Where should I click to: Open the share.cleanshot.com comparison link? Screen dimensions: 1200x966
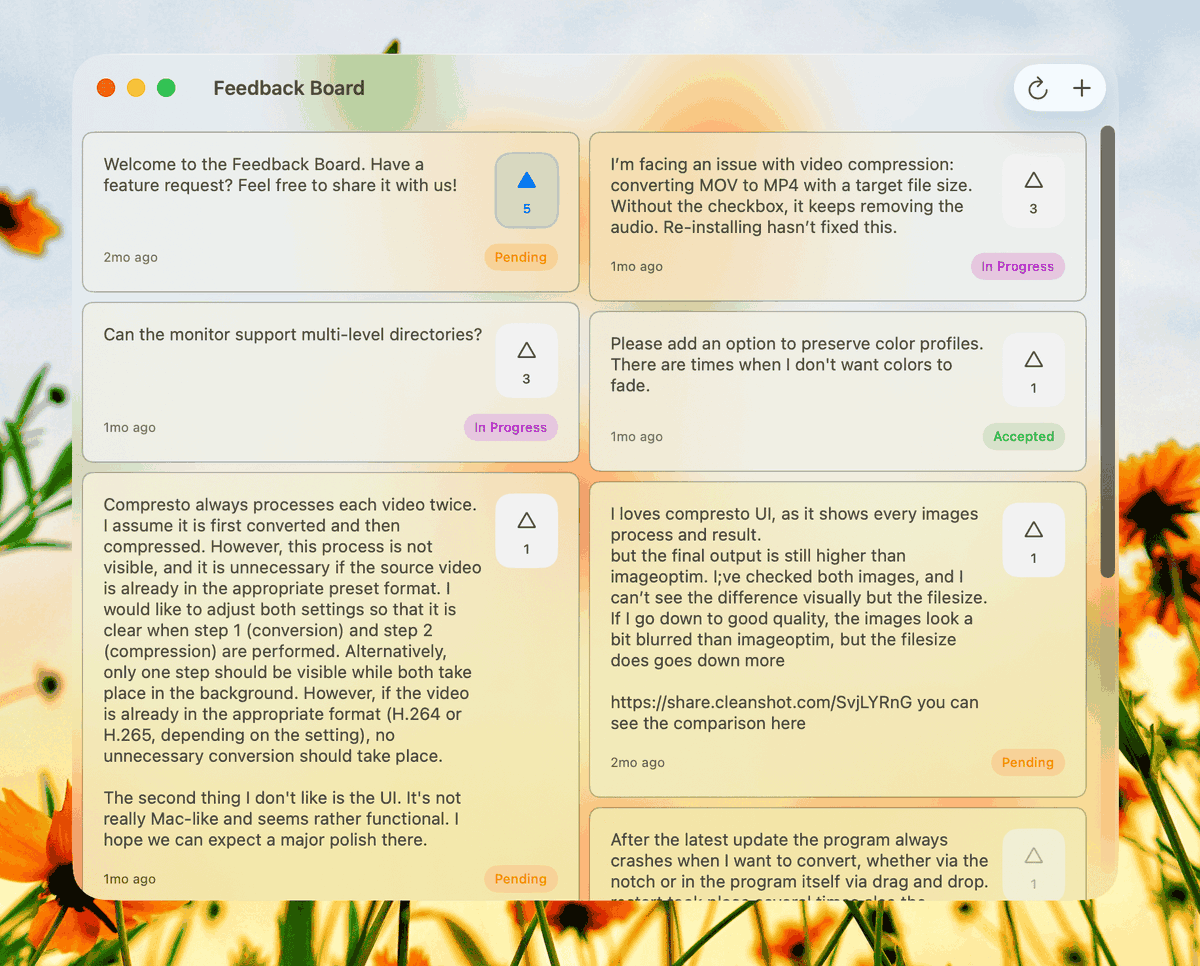(x=761, y=702)
